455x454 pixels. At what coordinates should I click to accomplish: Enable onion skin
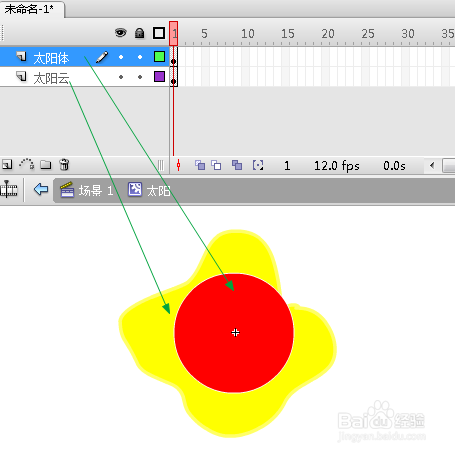coord(200,165)
